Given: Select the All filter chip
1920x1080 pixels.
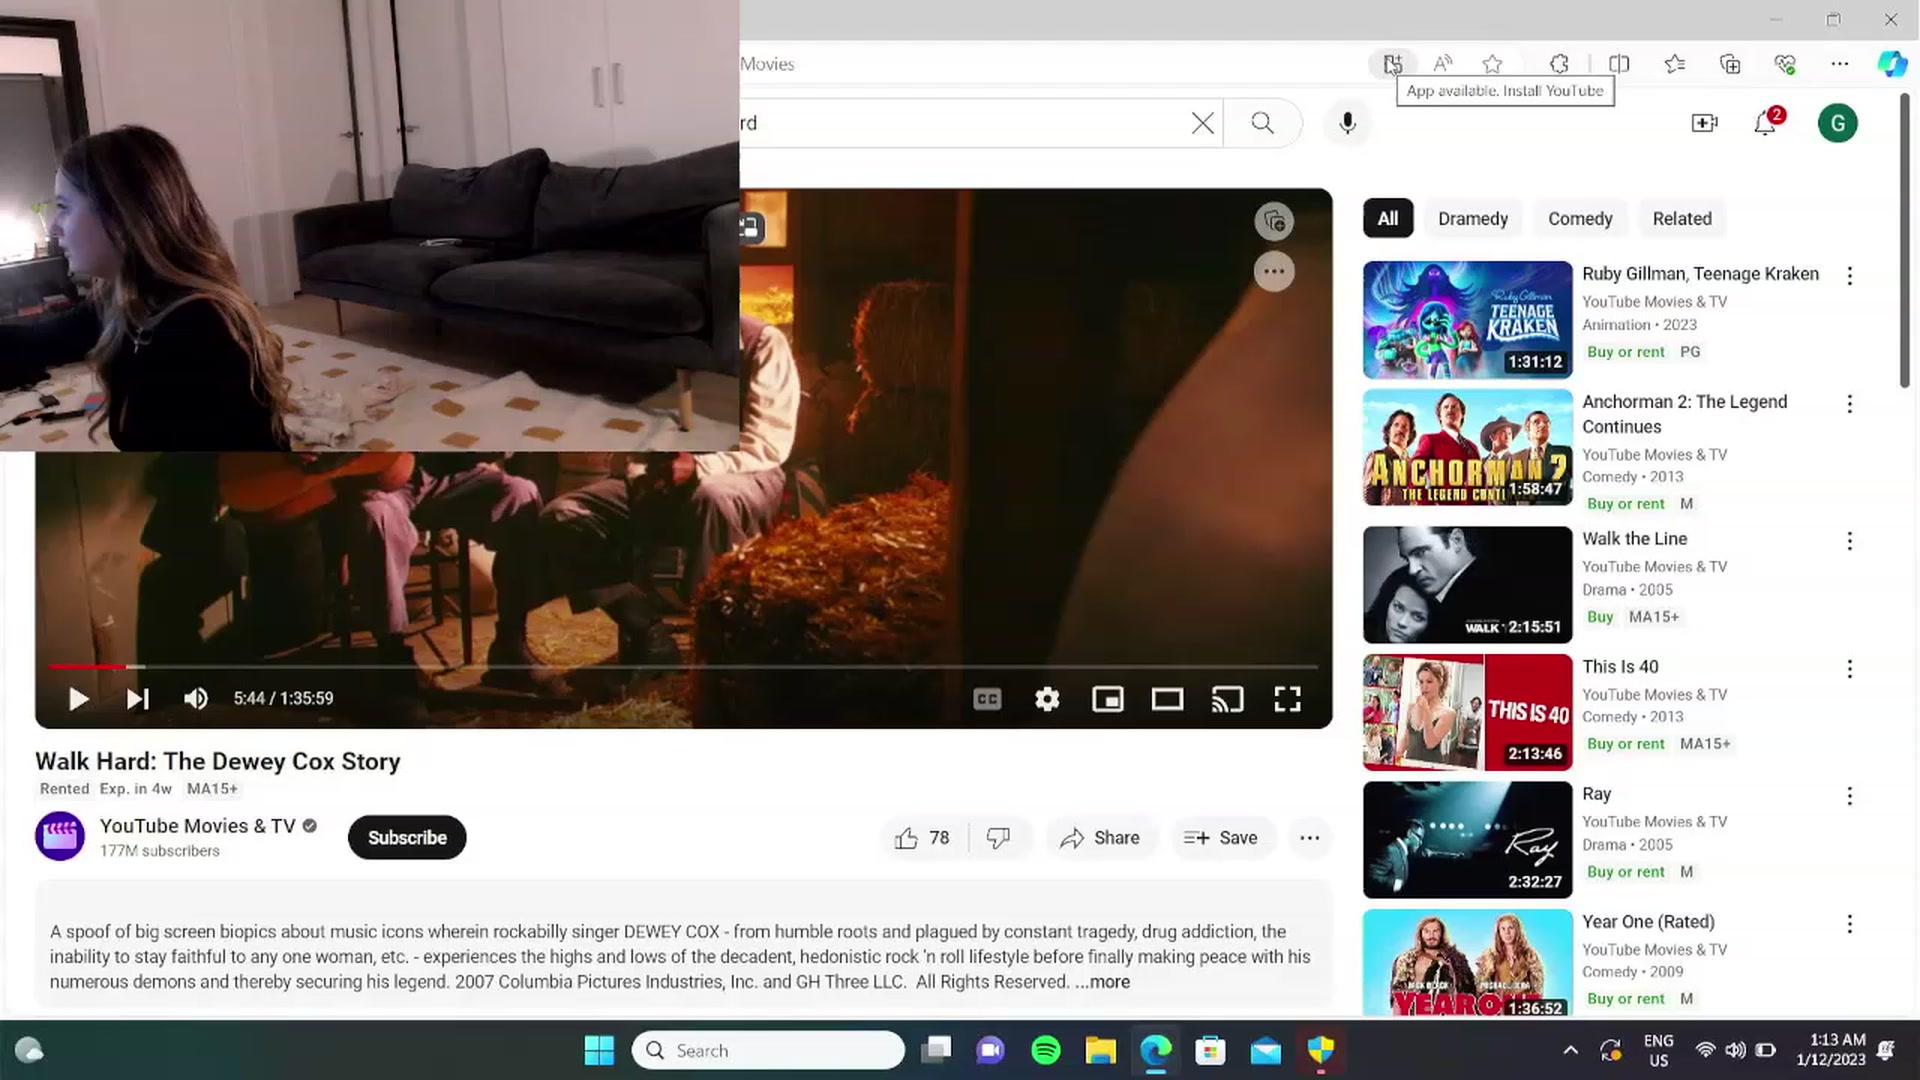Looking at the screenshot, I should [x=1388, y=219].
